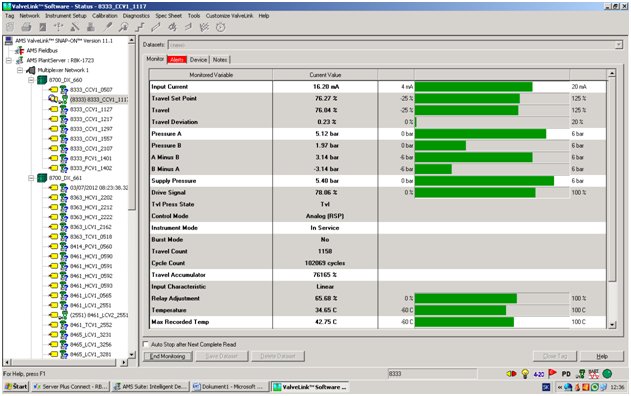This screenshot has height=396, width=631.
Task: Open the Diagnostics menu
Action: (x=136, y=16)
